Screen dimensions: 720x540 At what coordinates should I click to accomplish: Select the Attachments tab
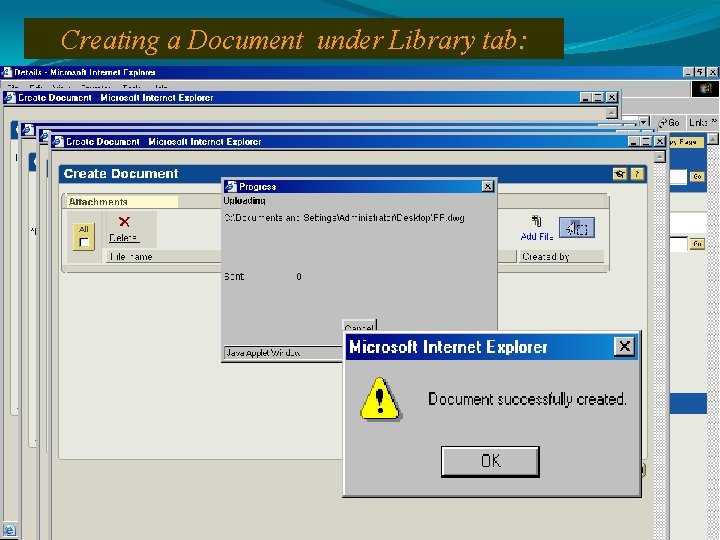[122, 202]
